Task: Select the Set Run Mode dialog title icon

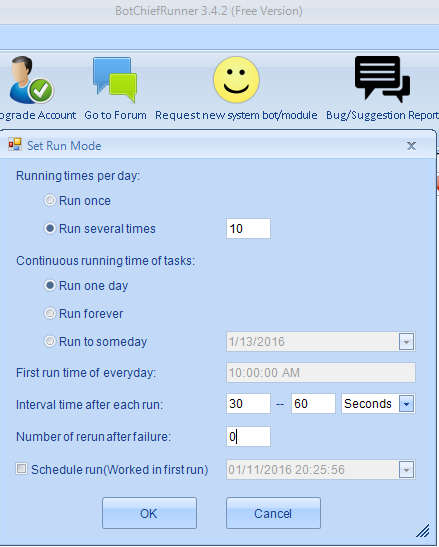Action: click(x=15, y=144)
